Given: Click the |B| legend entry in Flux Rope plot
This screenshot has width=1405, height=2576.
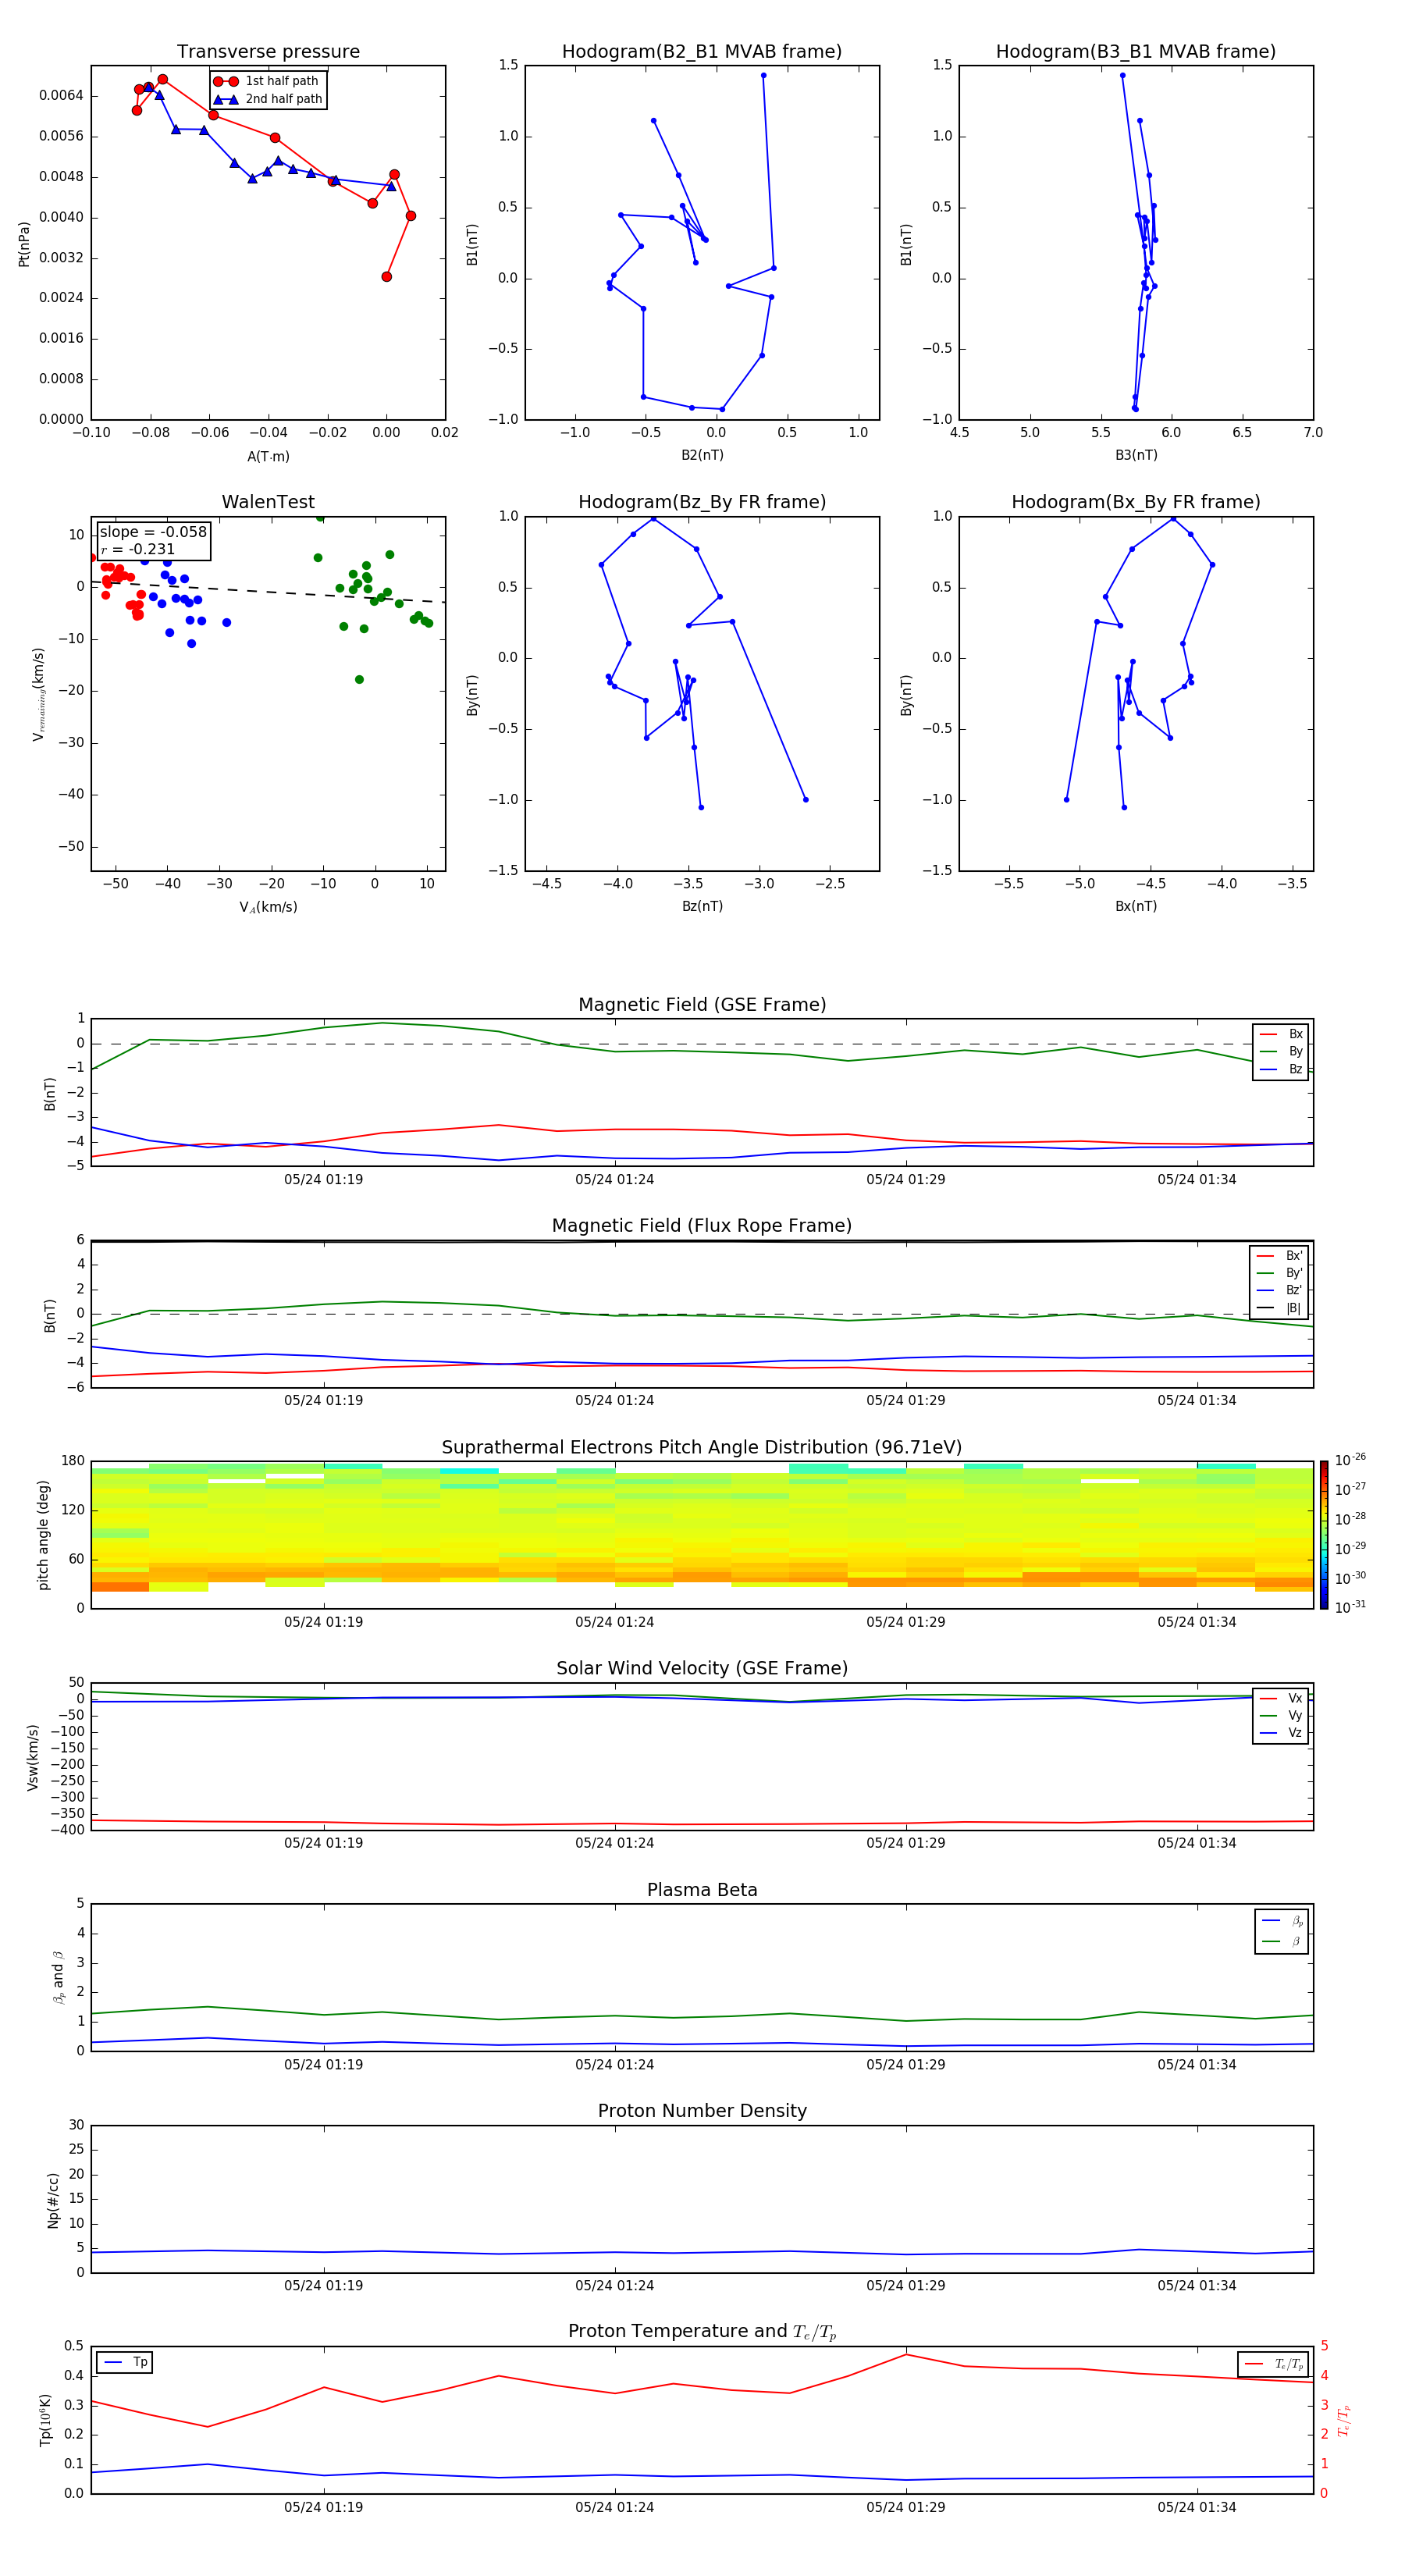Looking at the screenshot, I should [x=1280, y=1308].
